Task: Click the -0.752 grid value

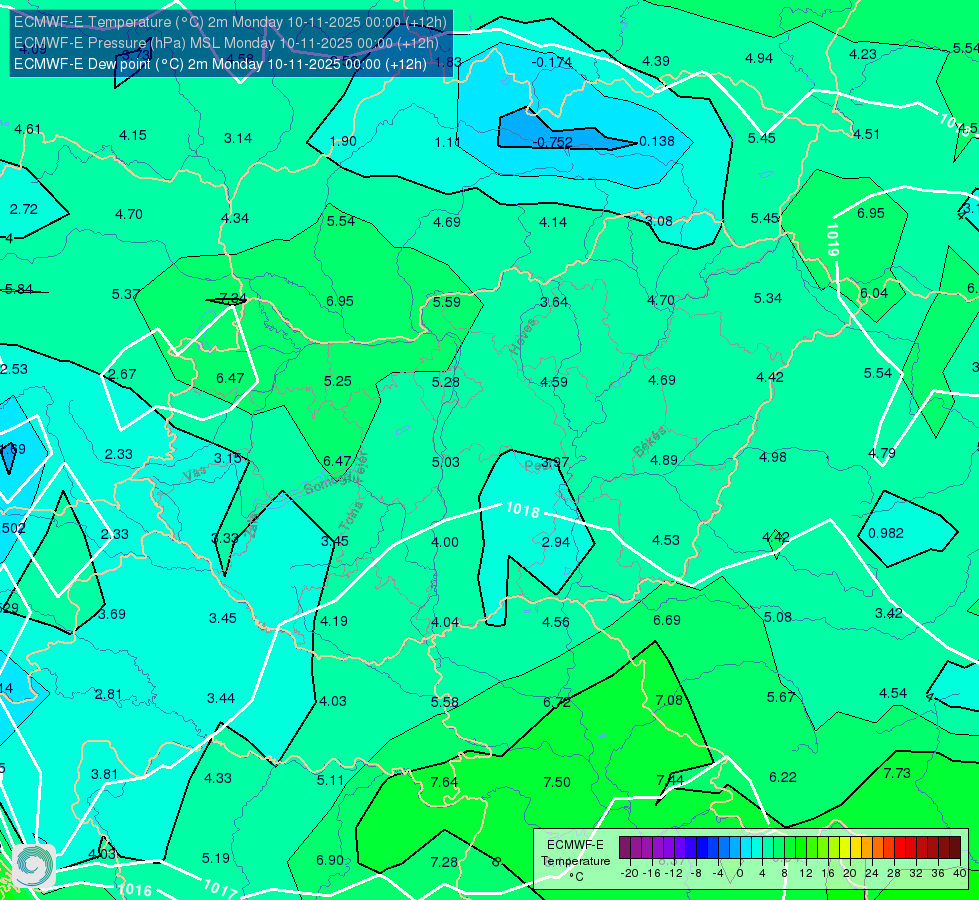Action: [x=553, y=142]
